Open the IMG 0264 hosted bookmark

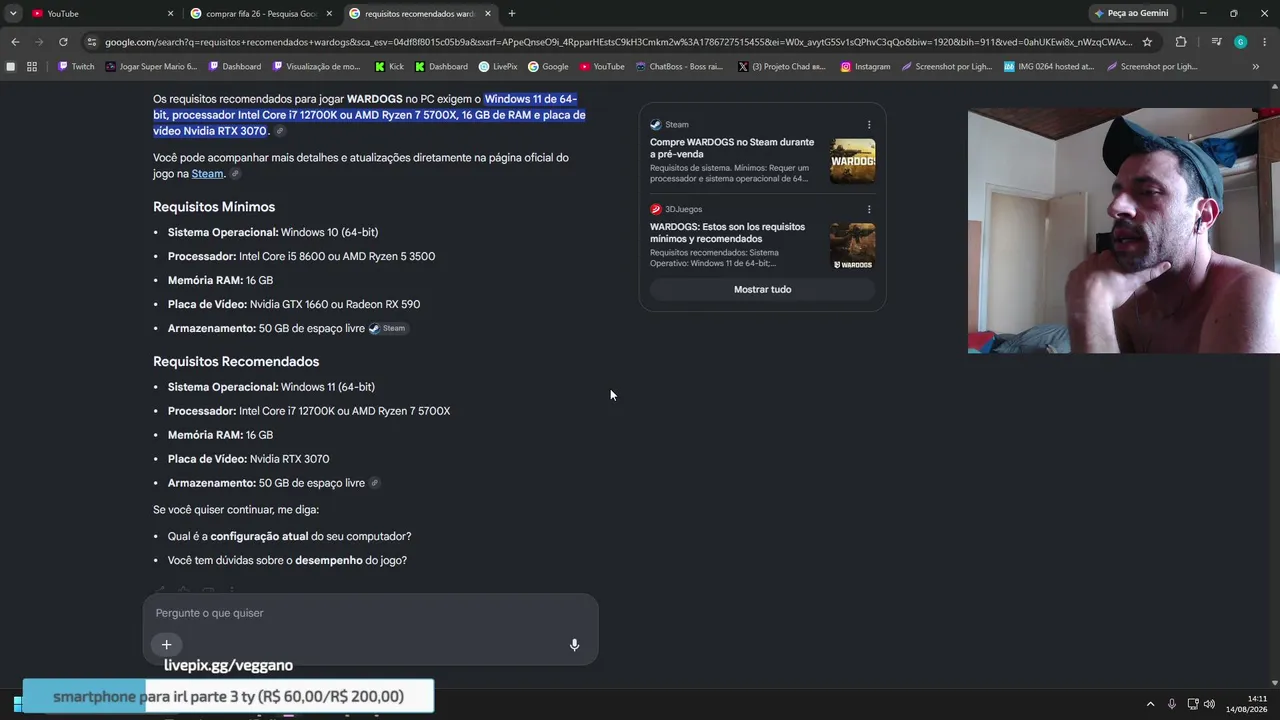(x=1049, y=67)
